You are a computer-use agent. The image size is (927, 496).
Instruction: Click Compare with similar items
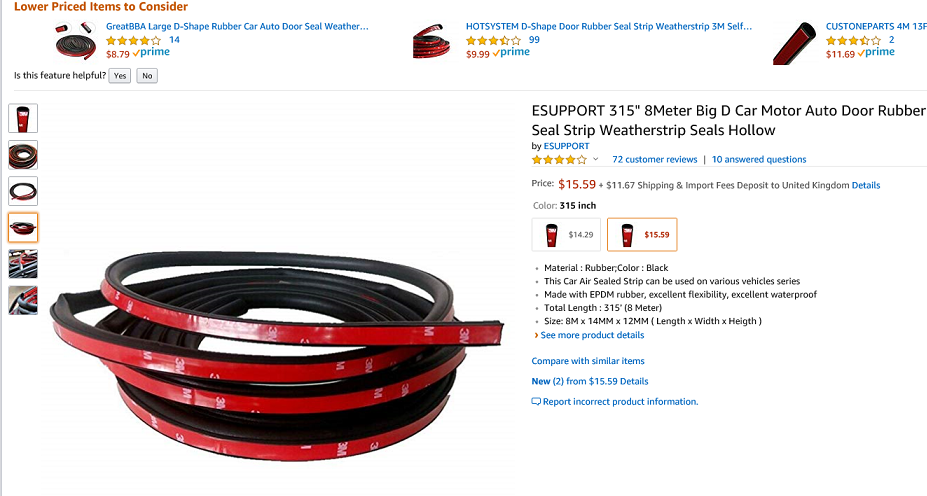point(588,361)
